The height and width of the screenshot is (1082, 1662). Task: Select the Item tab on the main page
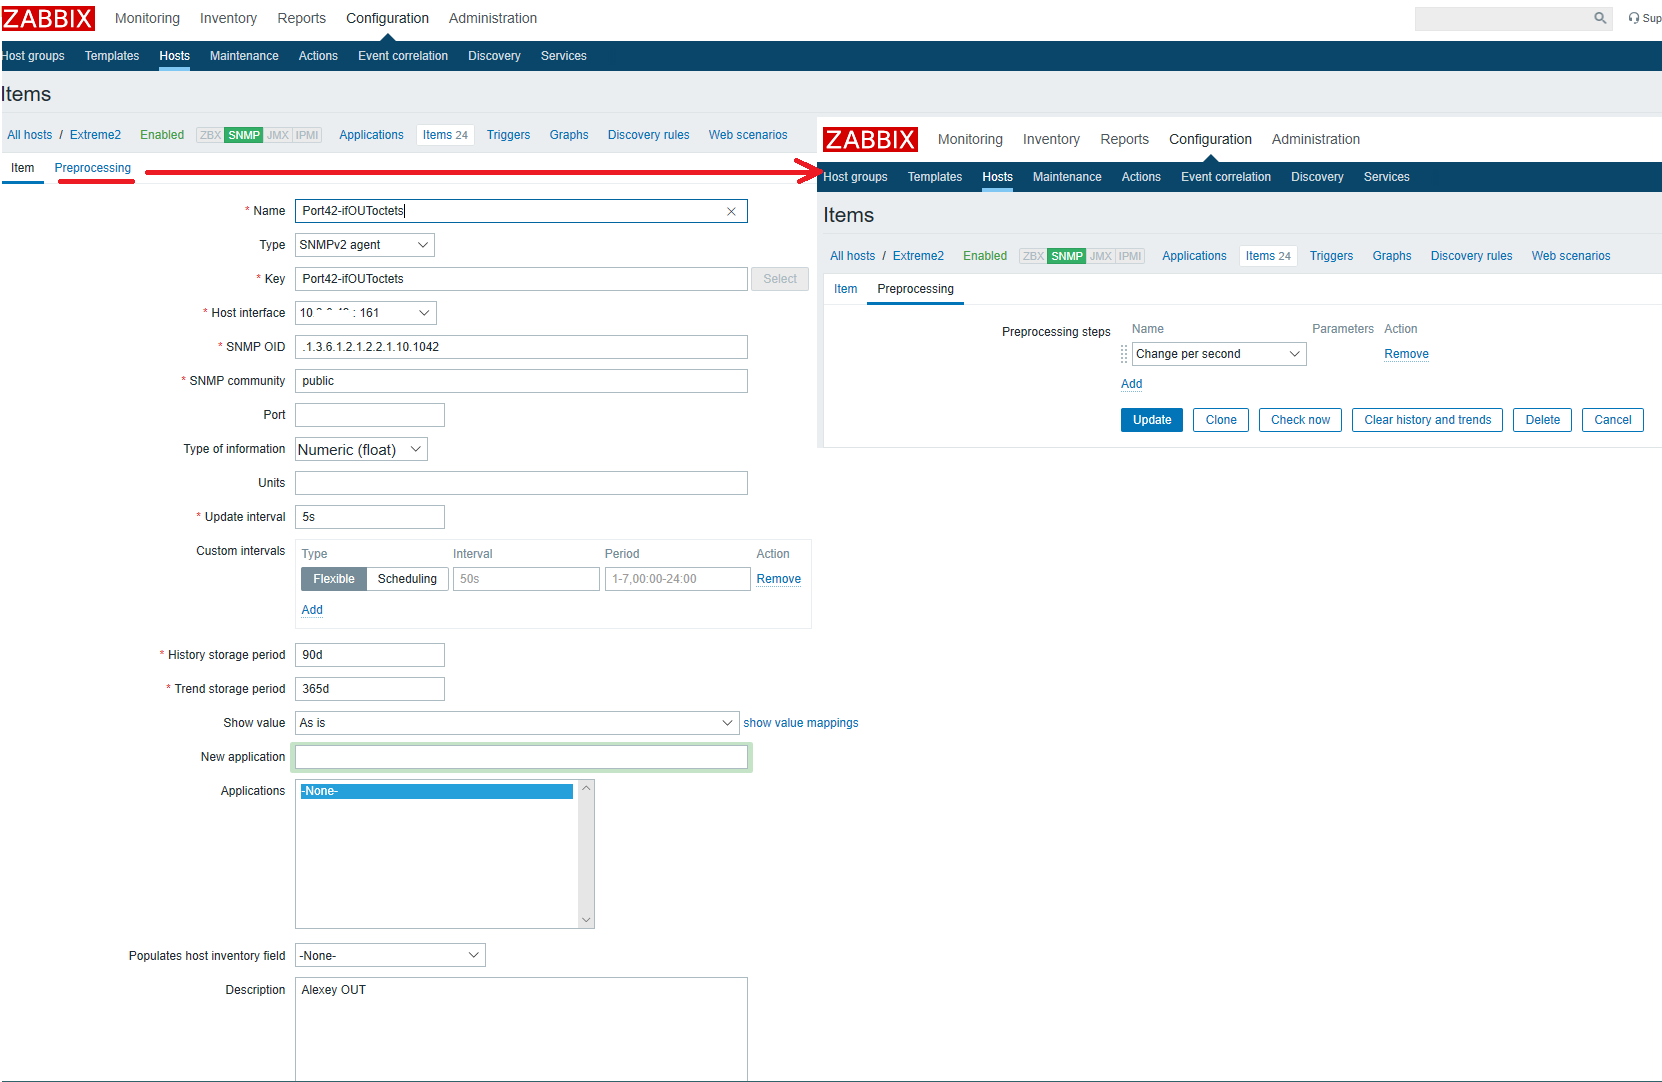tap(23, 168)
